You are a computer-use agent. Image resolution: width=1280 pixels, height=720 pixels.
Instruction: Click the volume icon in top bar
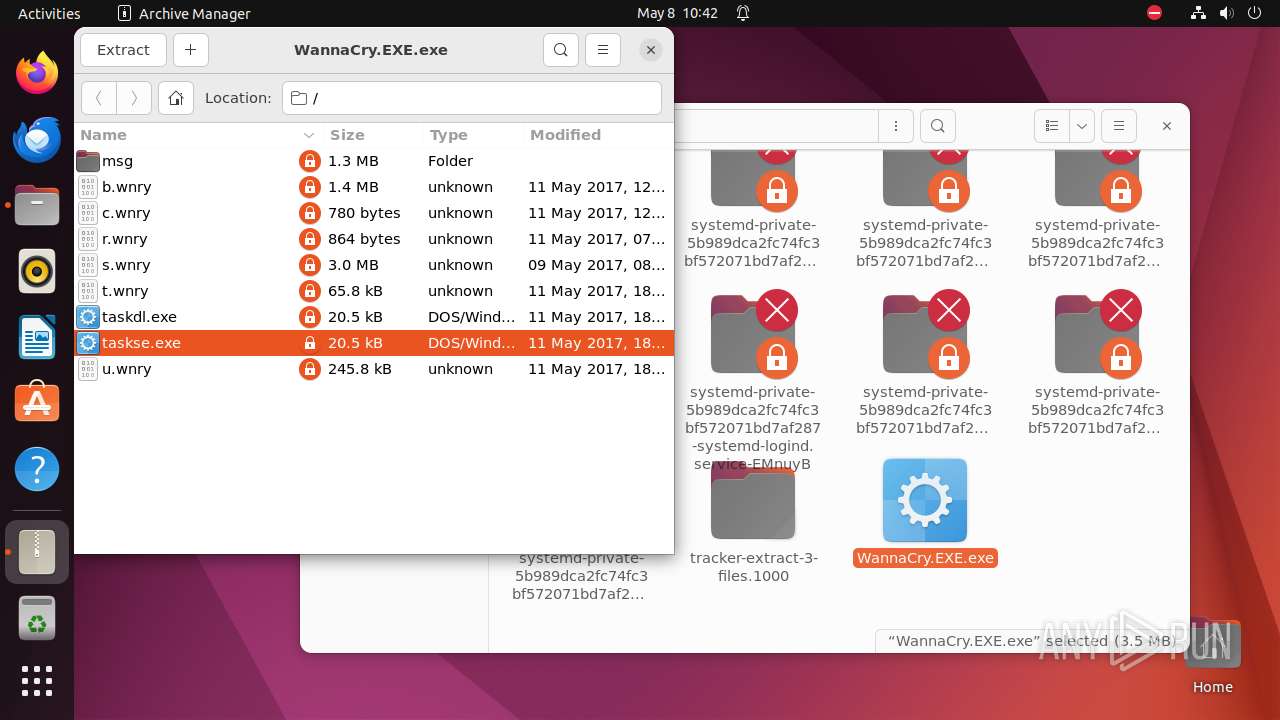pyautogui.click(x=1226, y=13)
